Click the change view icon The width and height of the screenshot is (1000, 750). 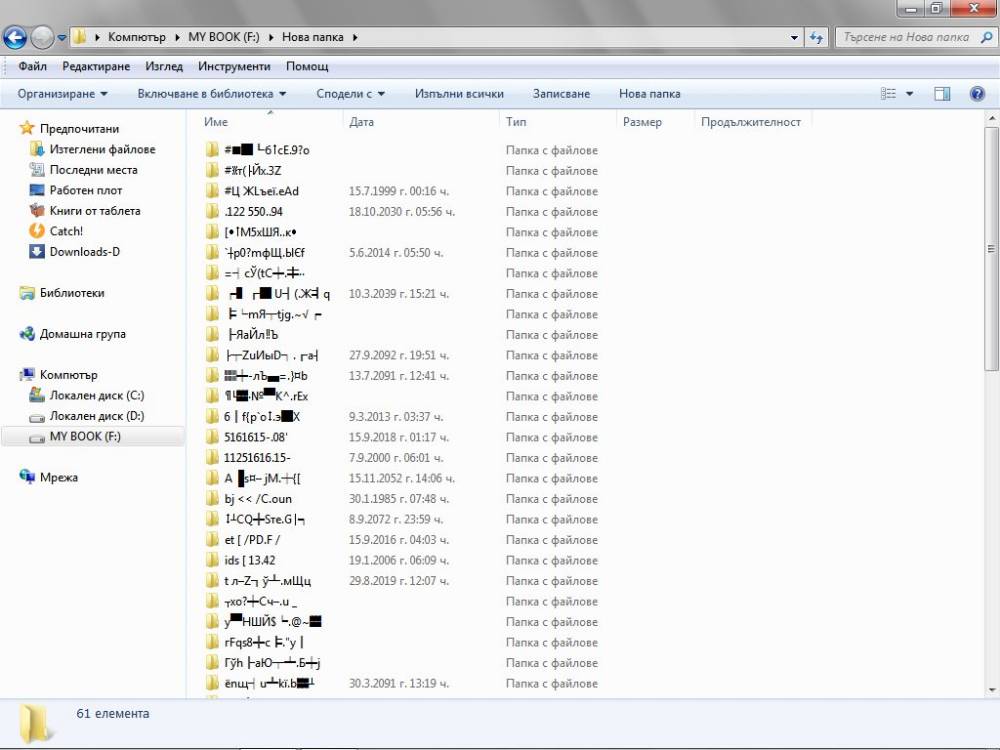(888, 94)
